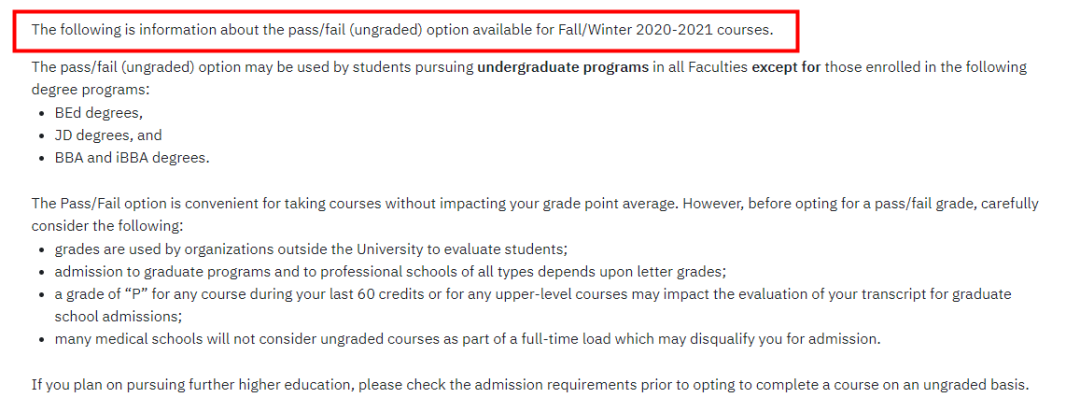Click the bullet about organizations outside the University
Viewport: 1080px width, 412px height.
pyautogui.click(x=311, y=249)
